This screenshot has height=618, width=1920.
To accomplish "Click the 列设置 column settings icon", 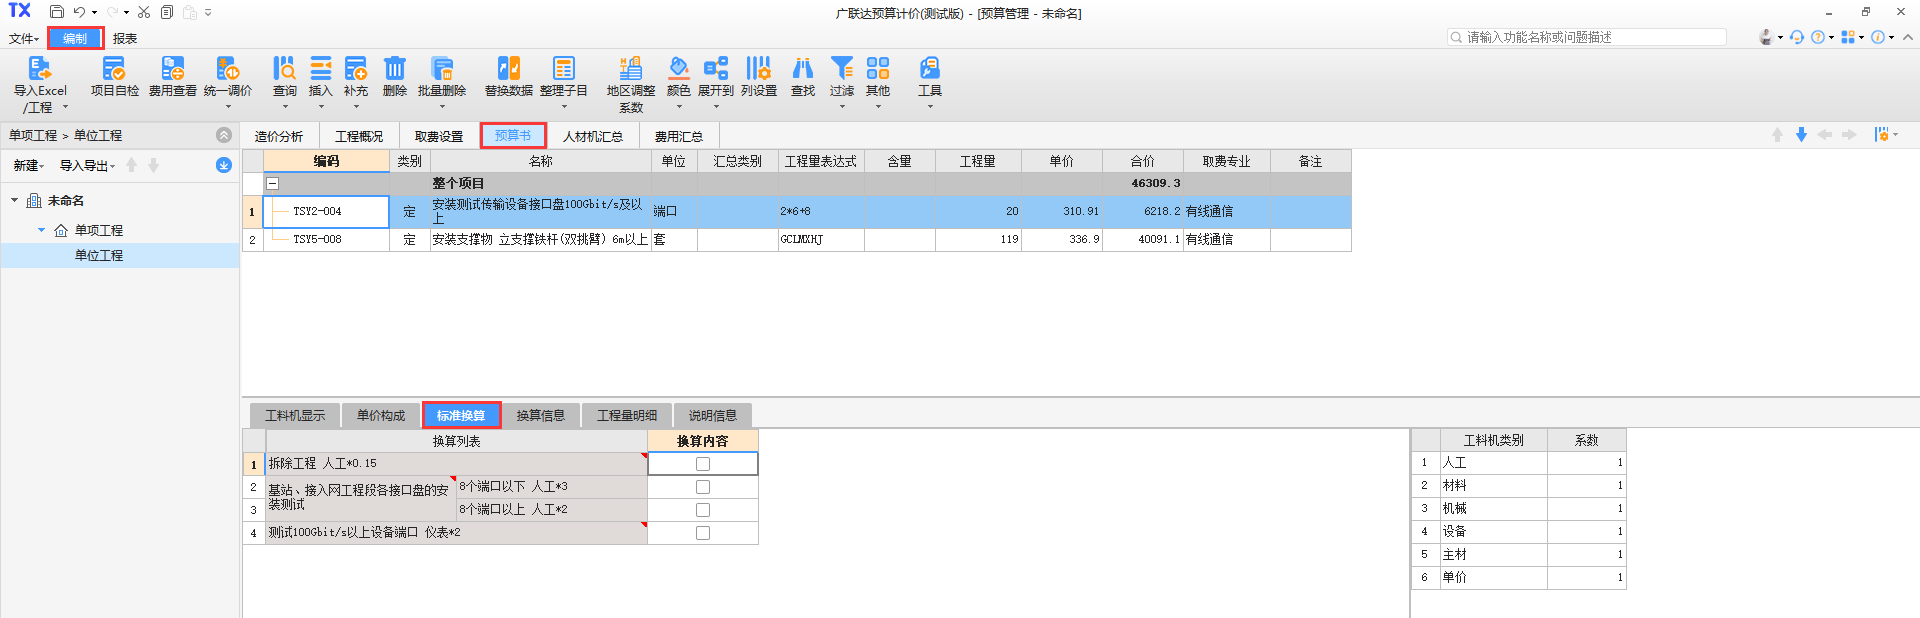I will click(x=758, y=70).
